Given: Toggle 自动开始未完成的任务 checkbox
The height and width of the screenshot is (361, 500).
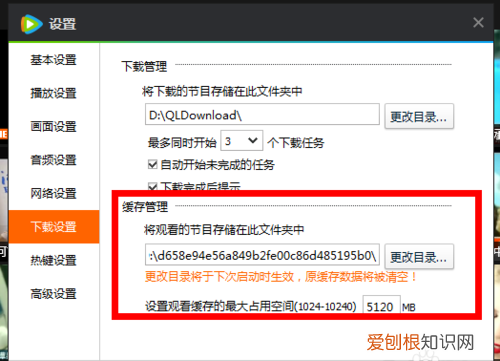Looking at the screenshot, I should tap(153, 164).
